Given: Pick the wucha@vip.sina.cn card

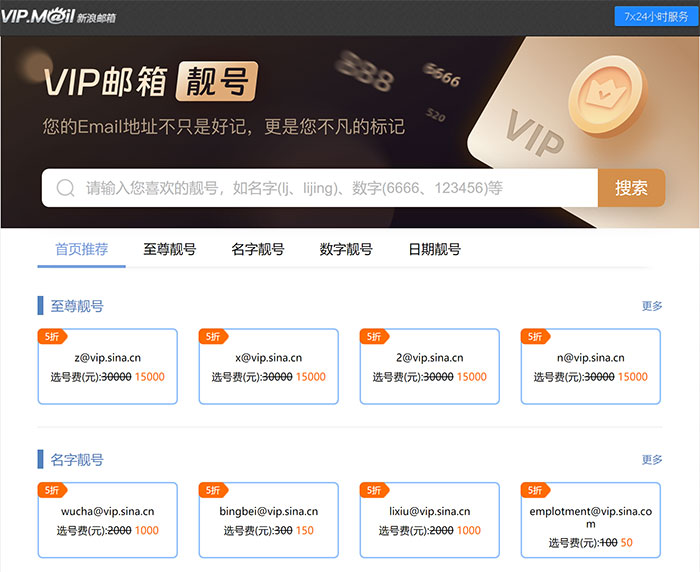Looking at the screenshot, I should pos(108,520).
